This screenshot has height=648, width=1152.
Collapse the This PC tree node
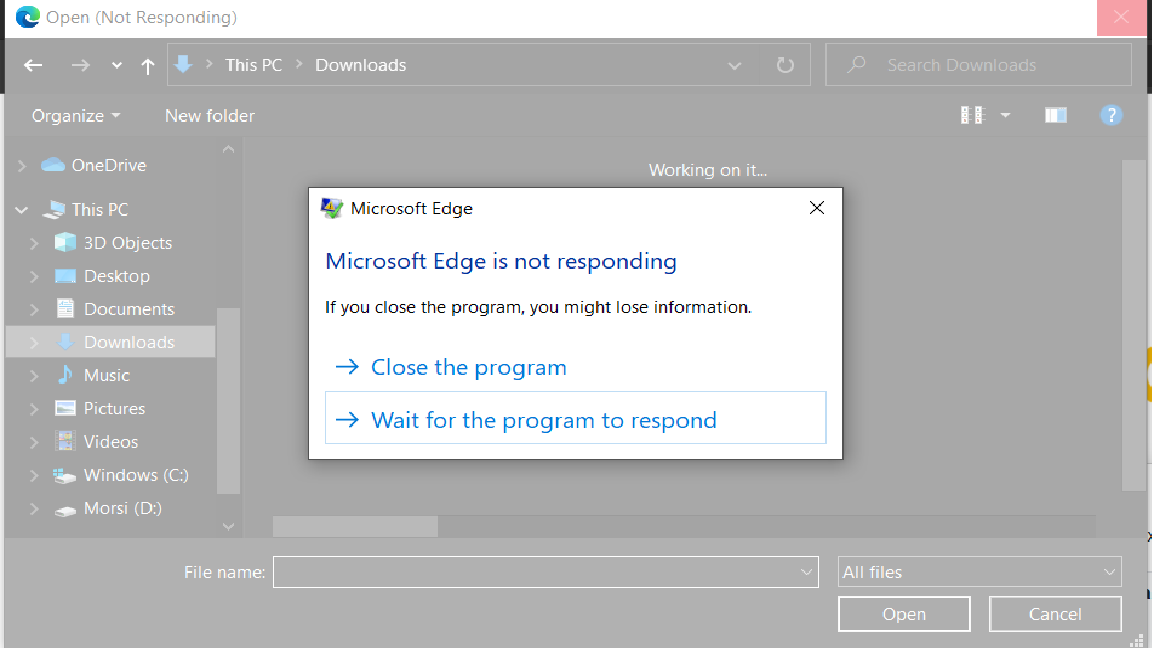(x=22, y=209)
